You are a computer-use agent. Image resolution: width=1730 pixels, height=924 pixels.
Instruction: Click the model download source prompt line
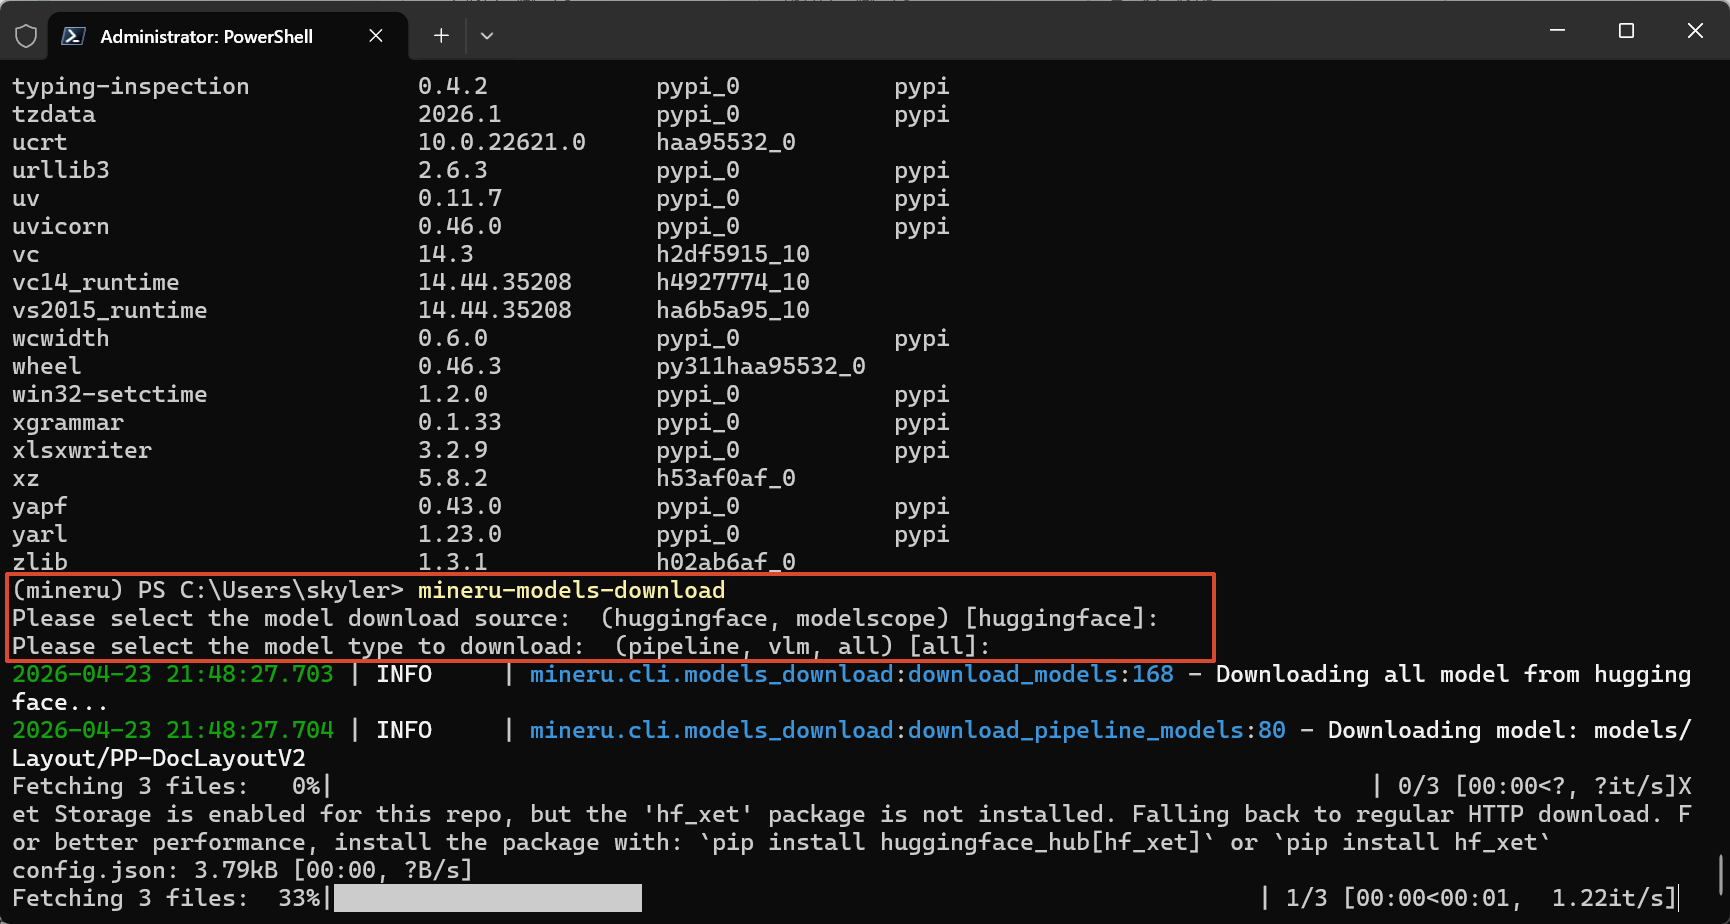click(585, 618)
